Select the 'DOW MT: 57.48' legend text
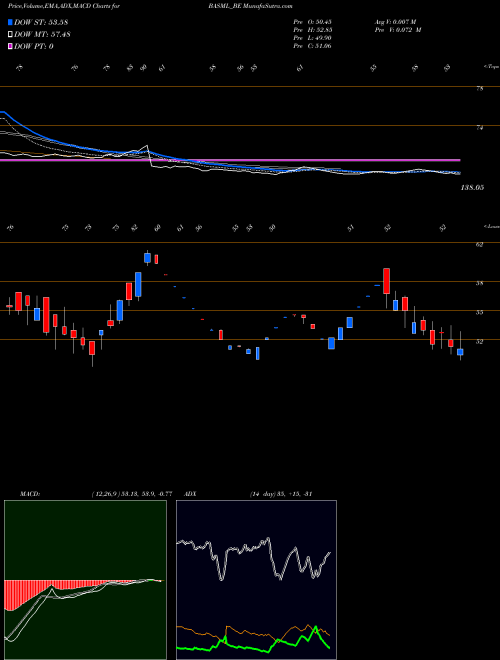Viewport: 500px width, 660px height. (x=42, y=34)
